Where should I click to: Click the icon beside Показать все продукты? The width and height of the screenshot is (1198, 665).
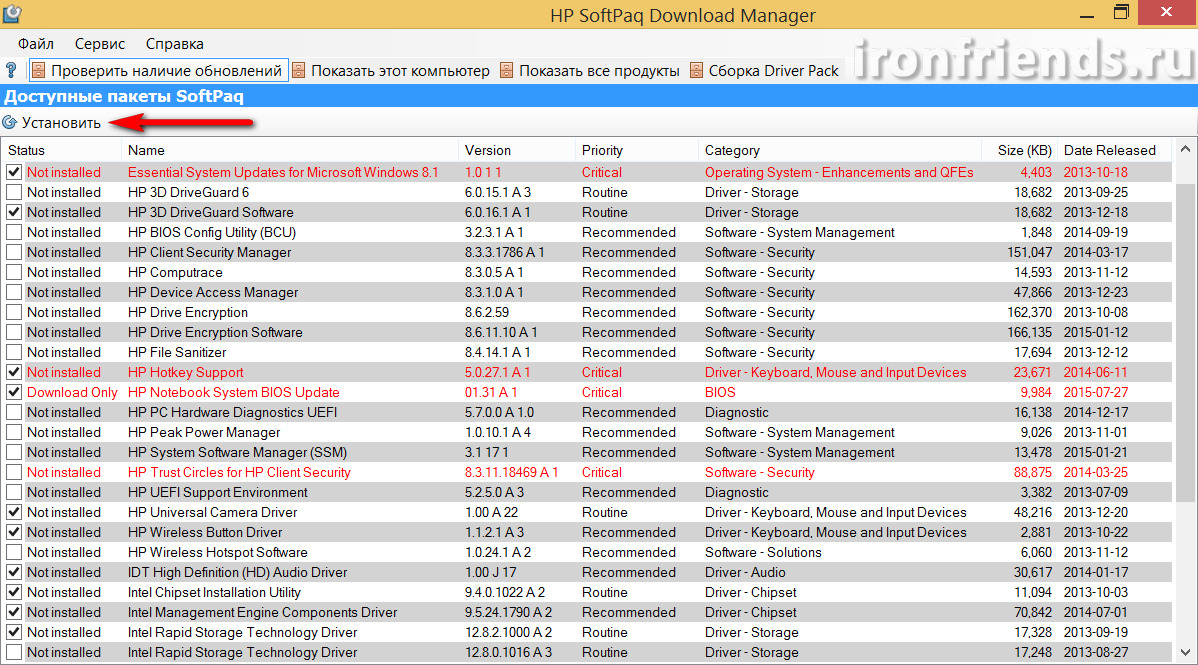(507, 71)
